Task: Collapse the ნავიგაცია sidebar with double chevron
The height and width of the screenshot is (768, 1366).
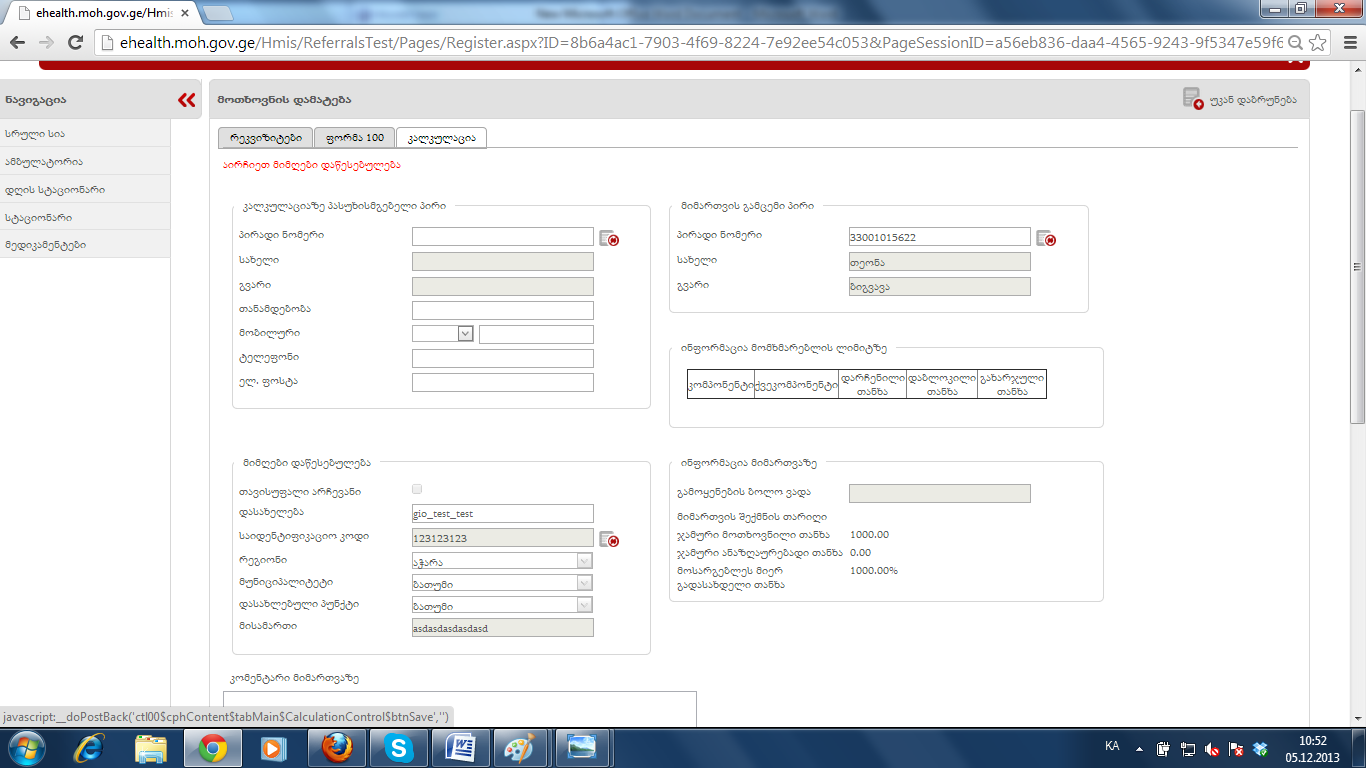Action: 187,100
